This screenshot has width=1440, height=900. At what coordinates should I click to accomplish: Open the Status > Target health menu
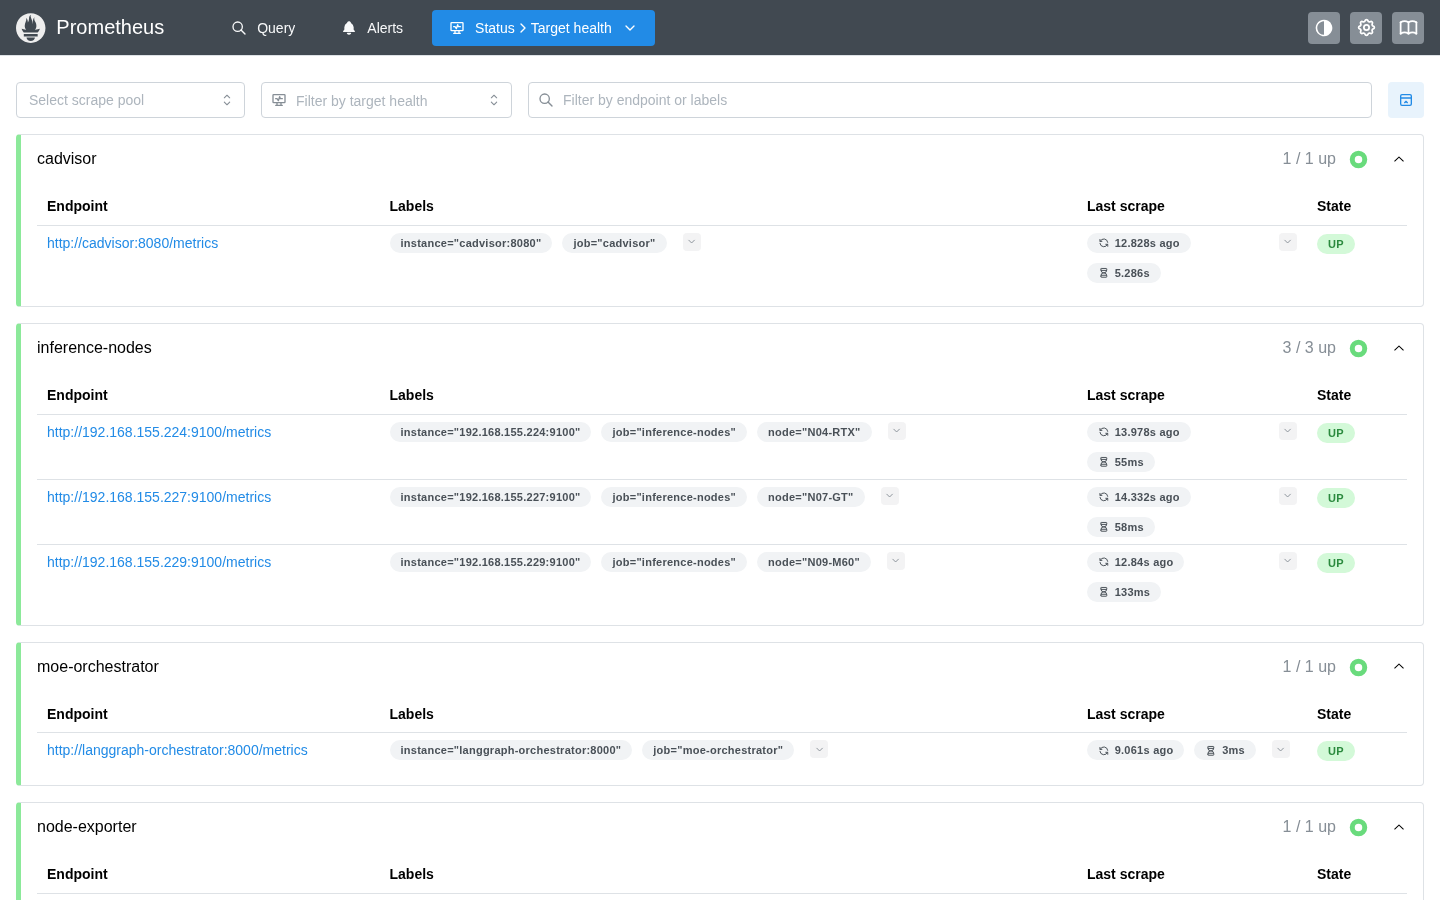click(x=543, y=28)
